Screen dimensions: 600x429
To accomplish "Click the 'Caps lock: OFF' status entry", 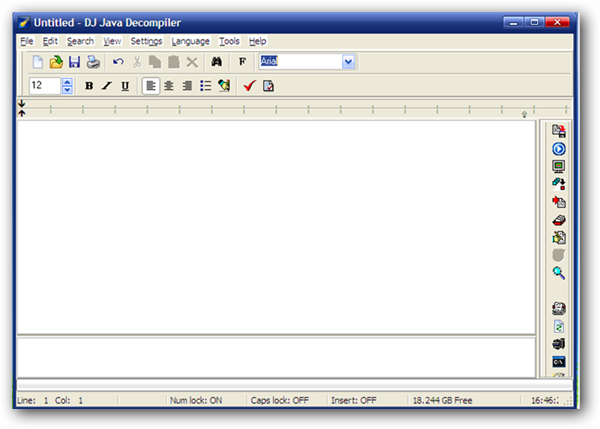I will tap(280, 400).
